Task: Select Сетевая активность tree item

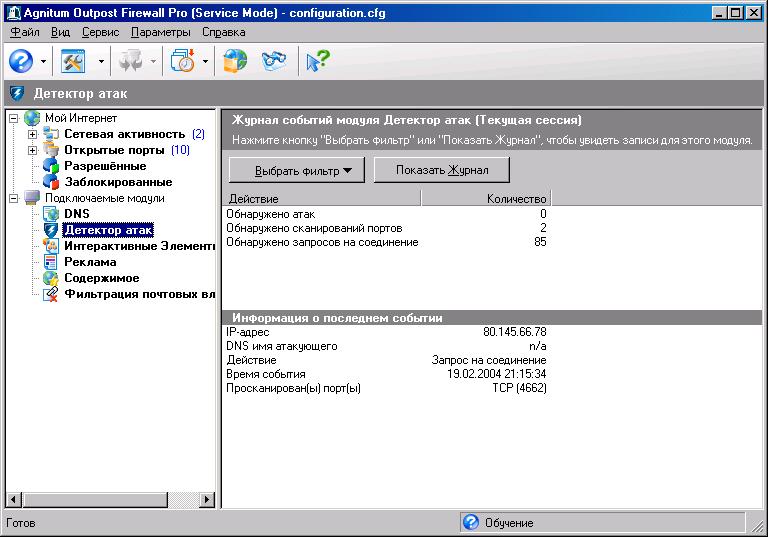Action: 124,134
